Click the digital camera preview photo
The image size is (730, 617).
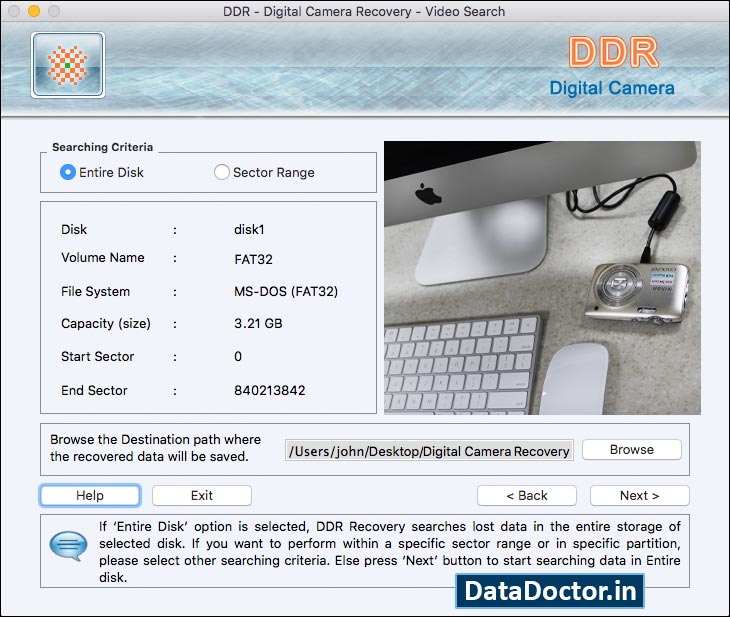[x=542, y=277]
